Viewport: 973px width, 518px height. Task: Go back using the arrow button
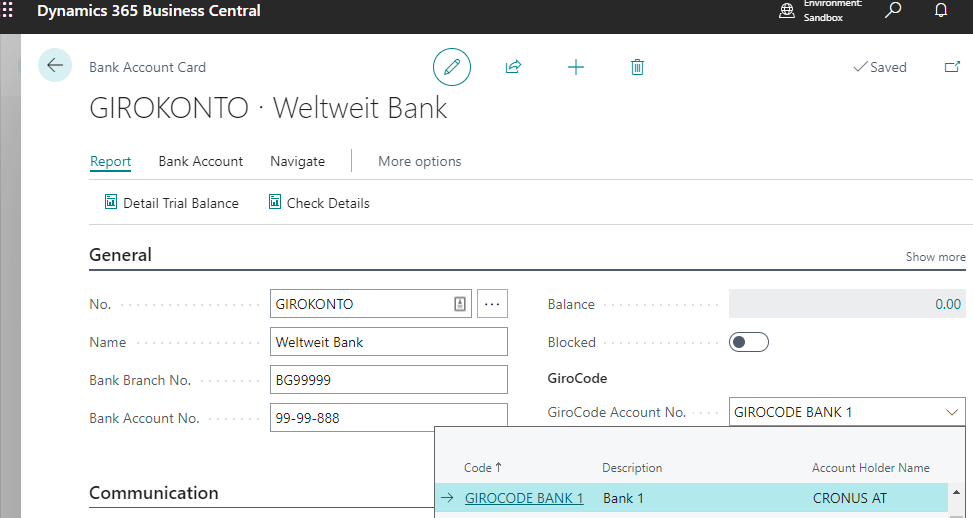pos(55,66)
